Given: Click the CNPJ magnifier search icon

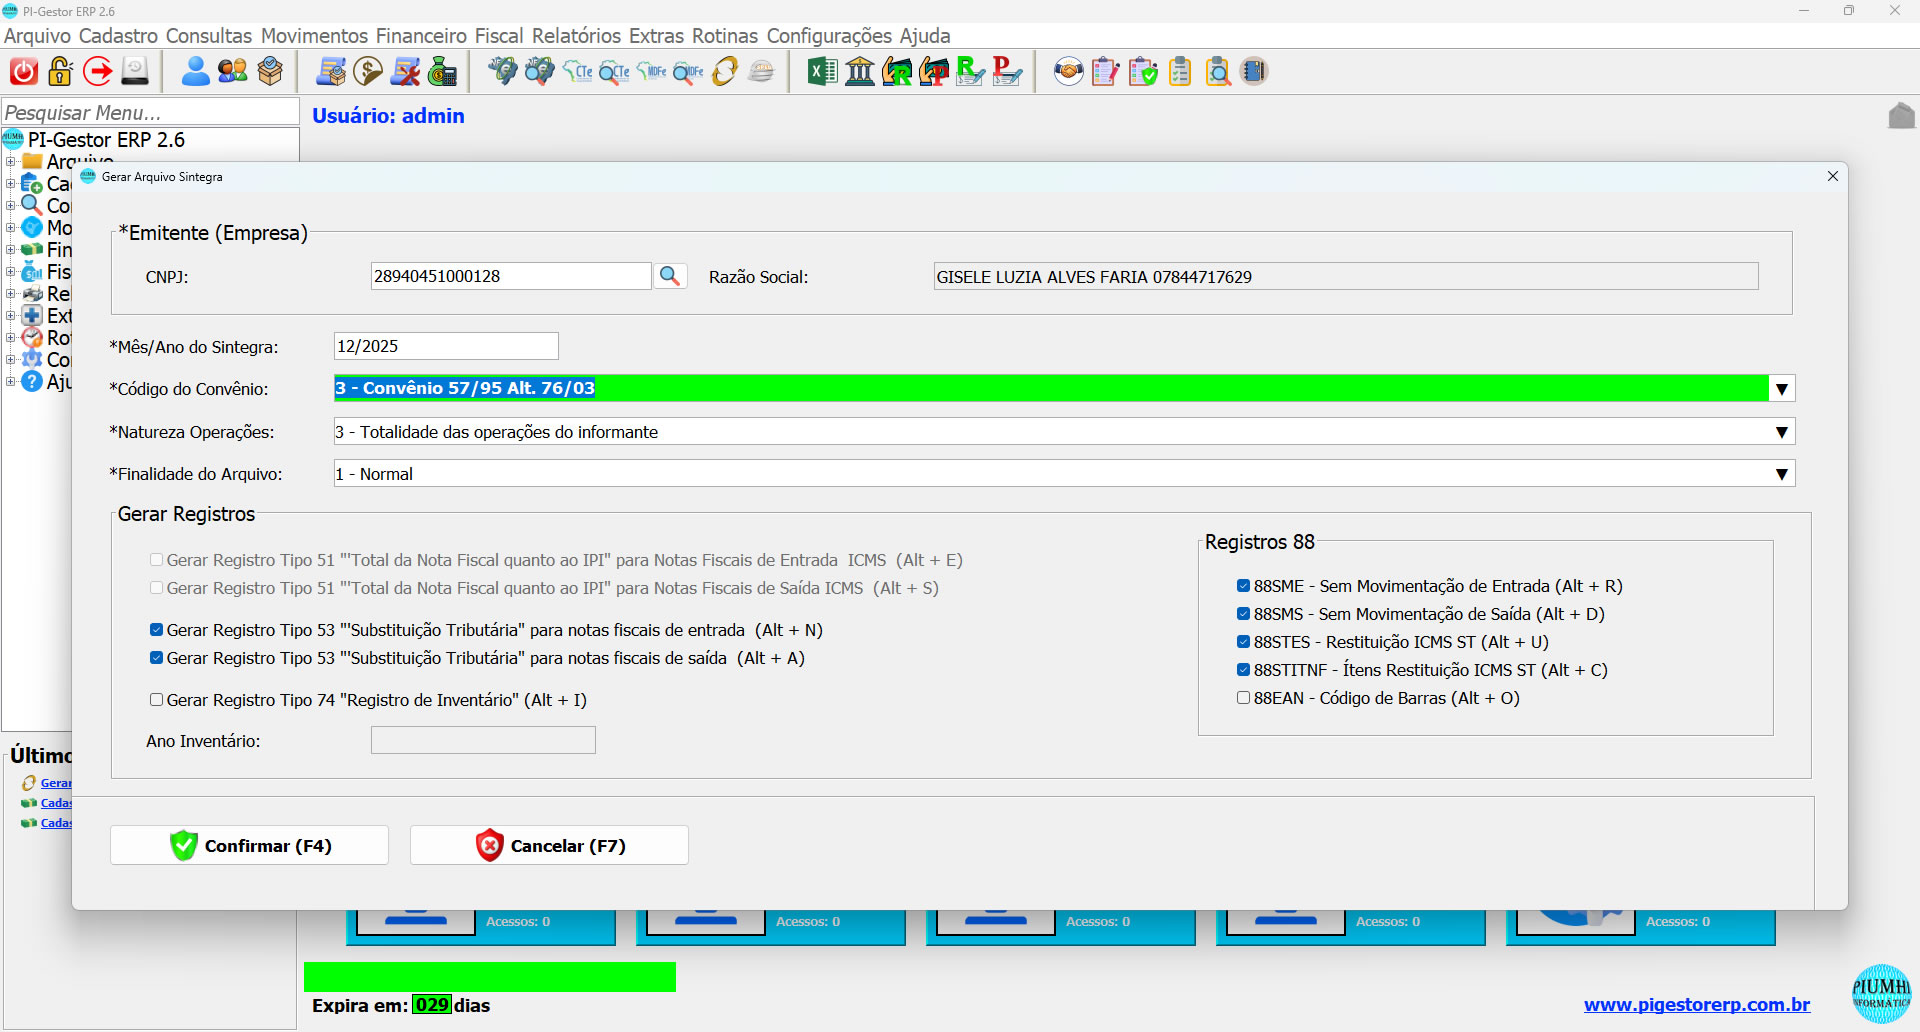Looking at the screenshot, I should tap(670, 276).
